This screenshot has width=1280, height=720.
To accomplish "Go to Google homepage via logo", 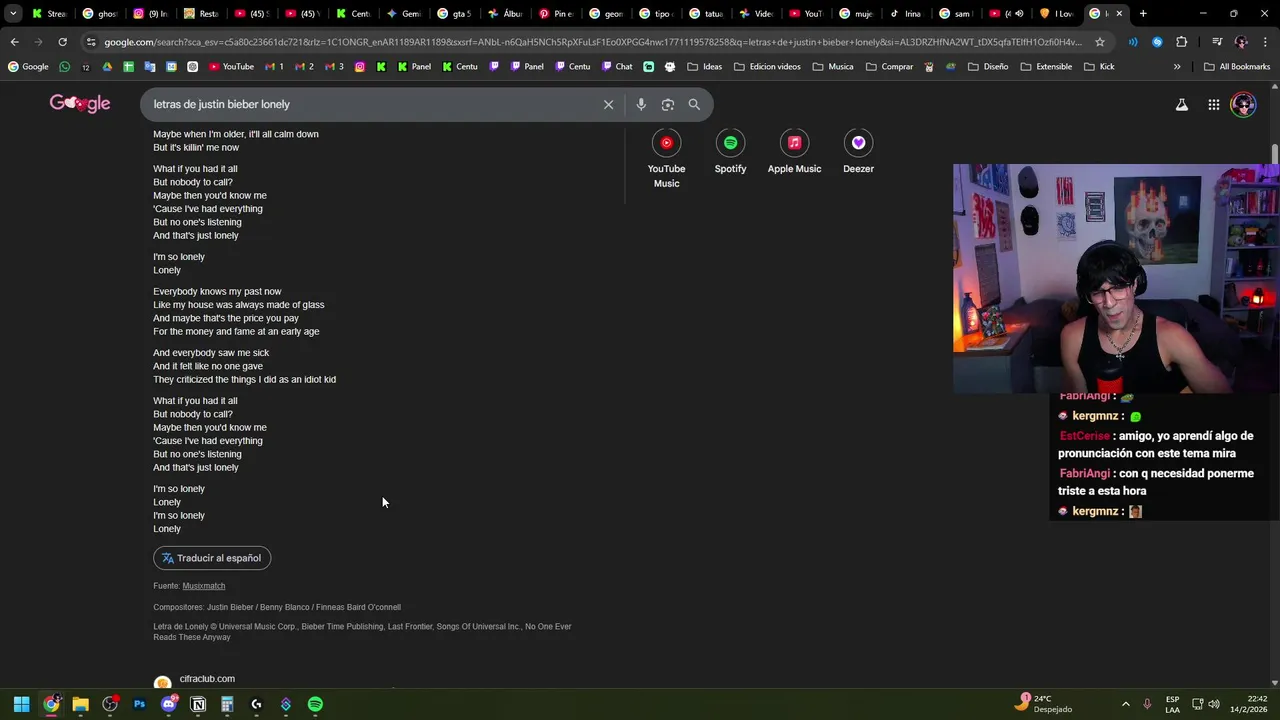I will click(x=80, y=104).
